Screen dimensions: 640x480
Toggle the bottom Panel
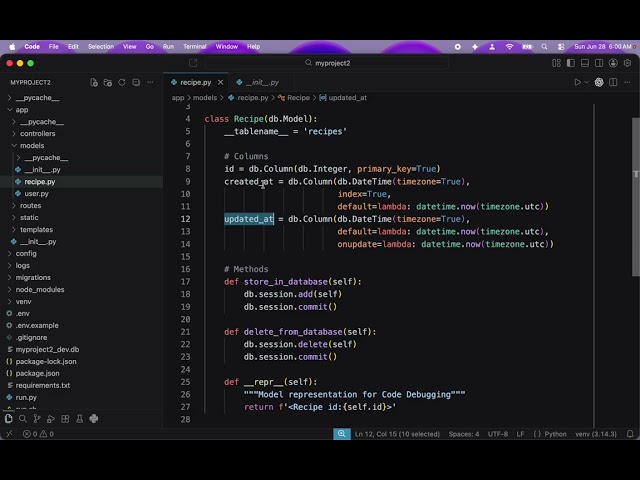click(585, 63)
